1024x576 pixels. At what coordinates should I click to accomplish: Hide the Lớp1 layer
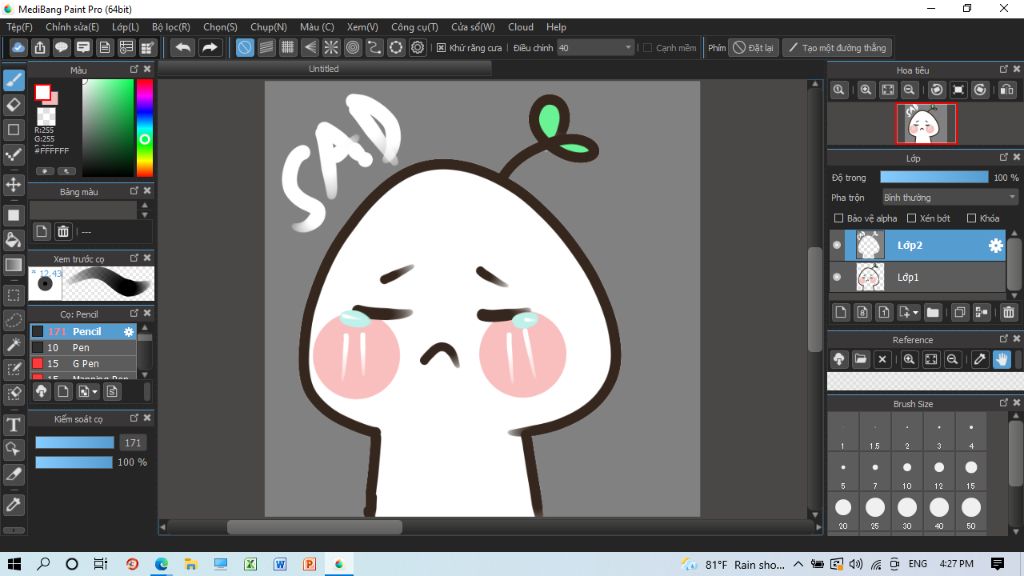(837, 277)
